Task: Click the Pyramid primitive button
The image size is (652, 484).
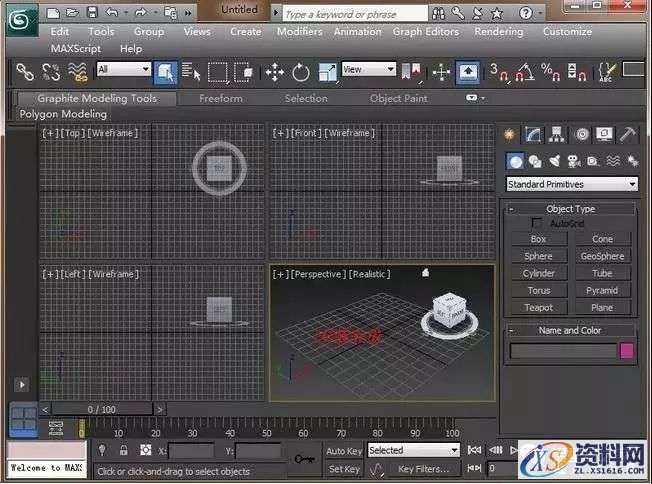Action: click(x=603, y=290)
